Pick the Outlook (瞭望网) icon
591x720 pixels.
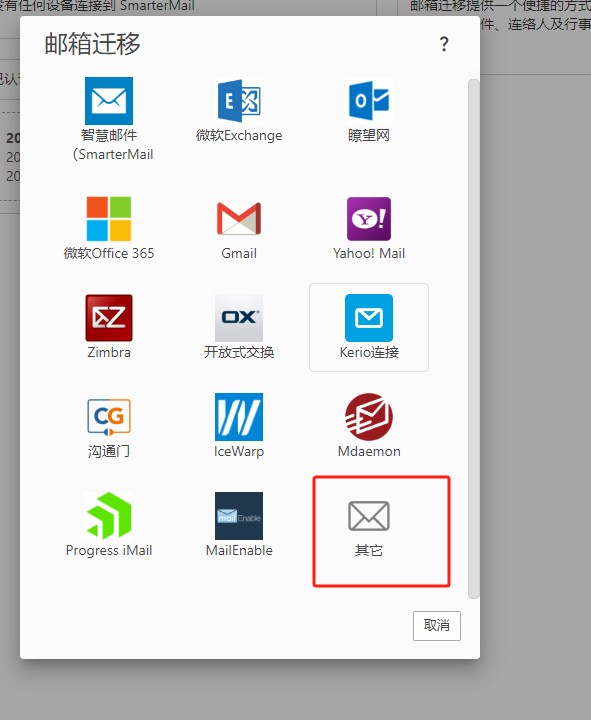point(369,101)
